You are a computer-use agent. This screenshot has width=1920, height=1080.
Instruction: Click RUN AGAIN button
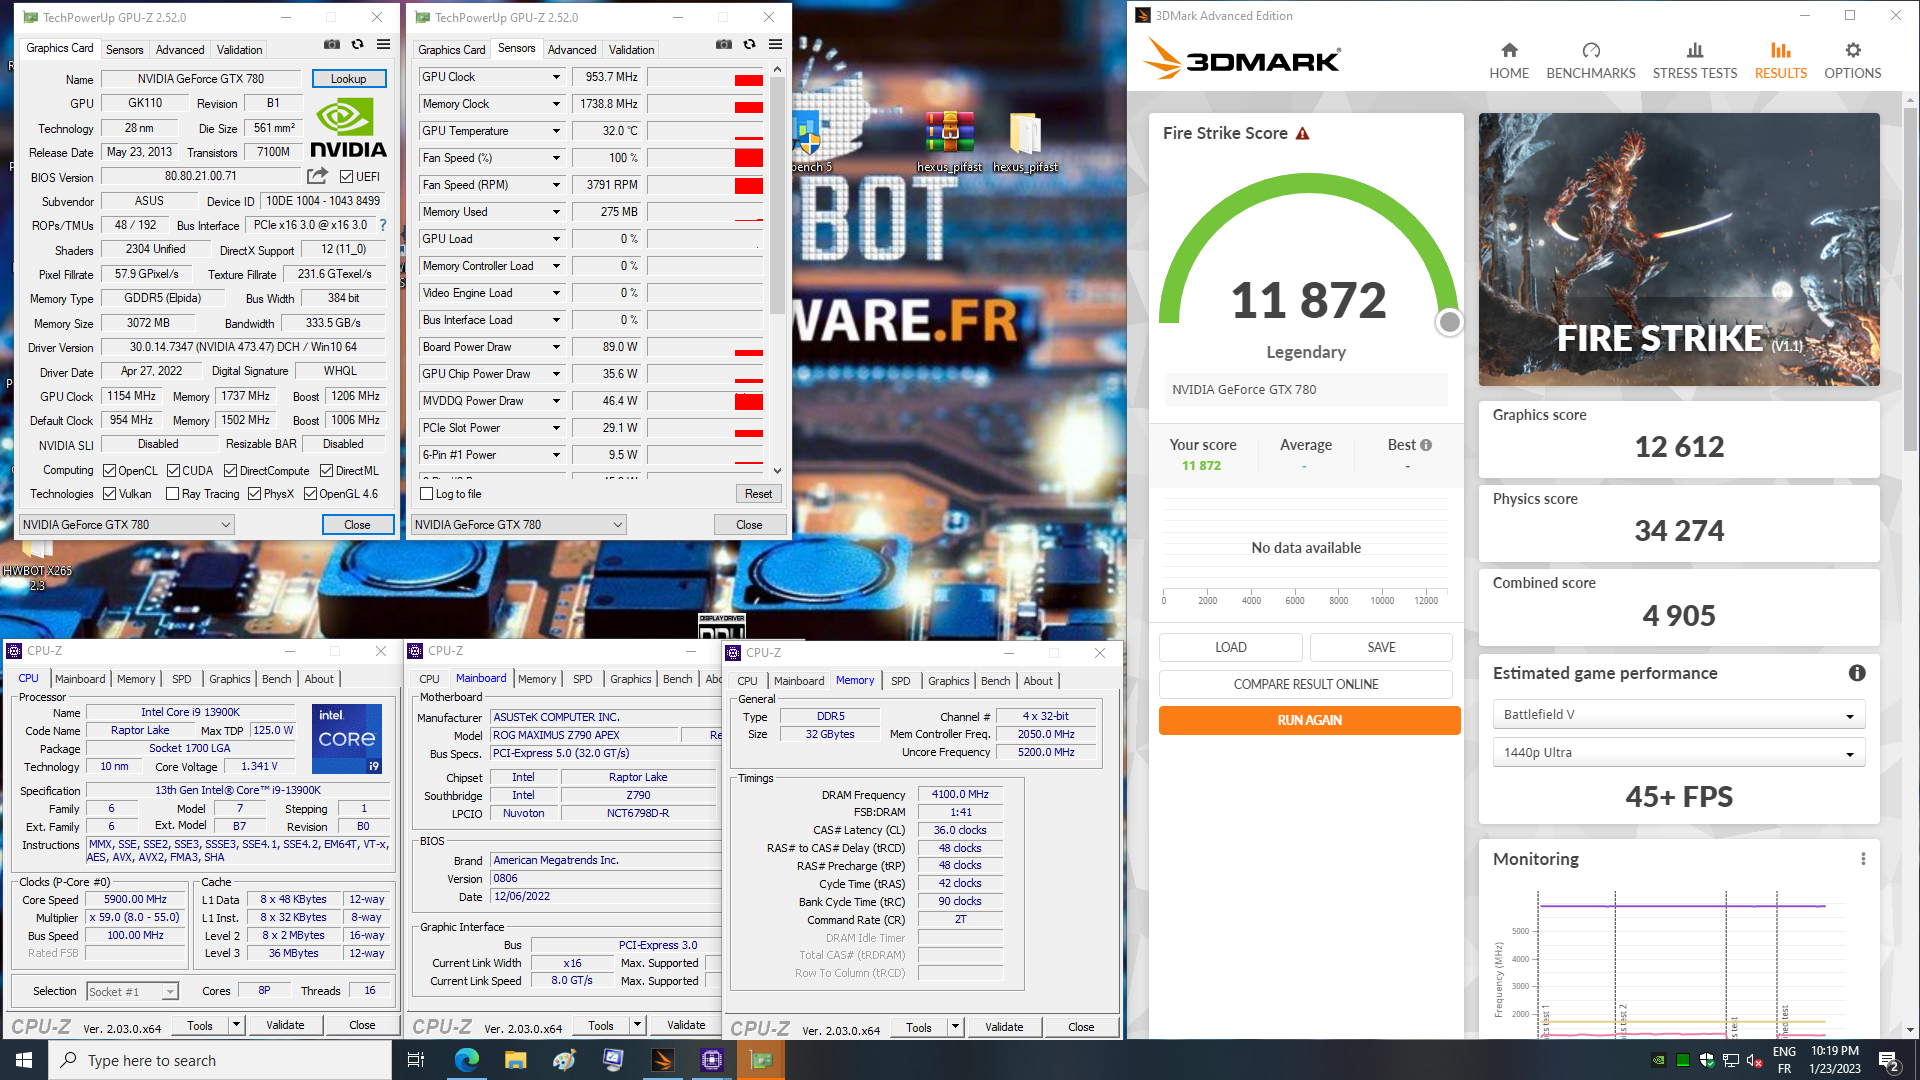click(1309, 720)
